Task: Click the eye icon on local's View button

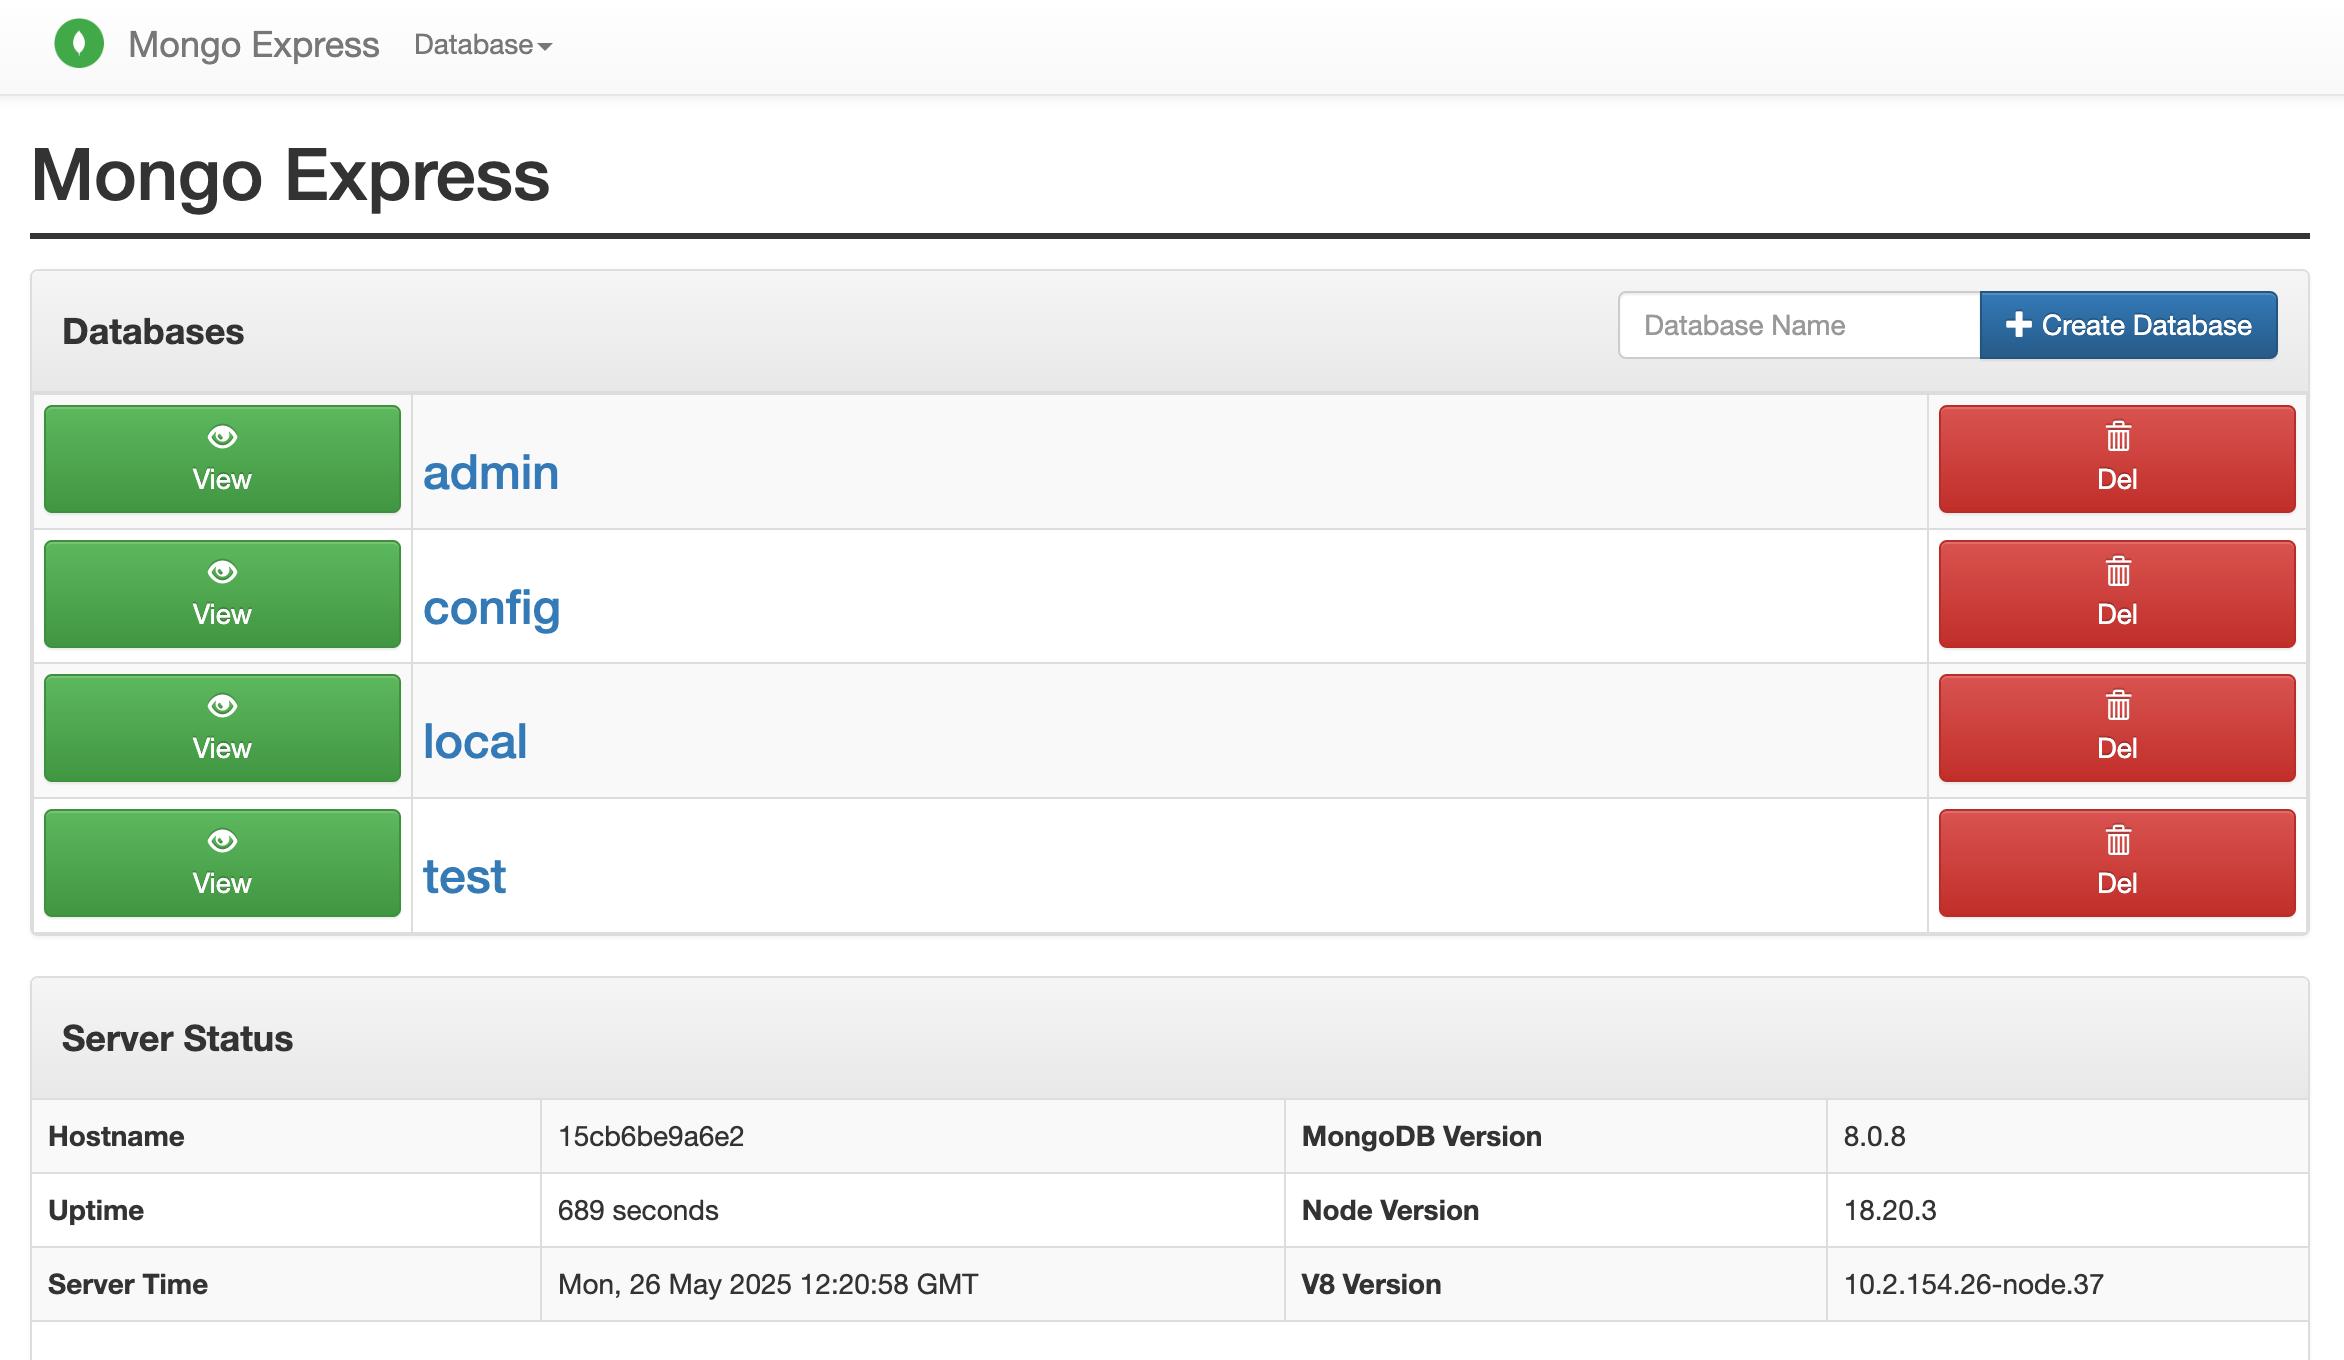Action: coord(221,706)
